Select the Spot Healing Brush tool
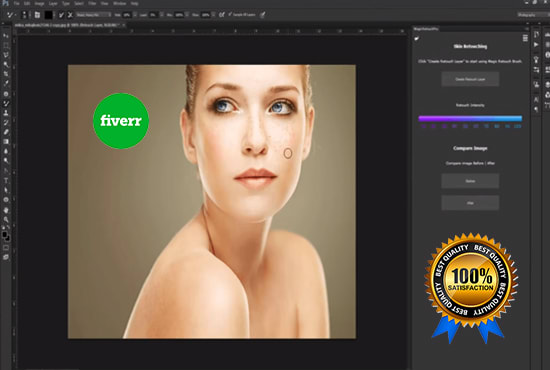The width and height of the screenshot is (550, 370). (x=6, y=94)
